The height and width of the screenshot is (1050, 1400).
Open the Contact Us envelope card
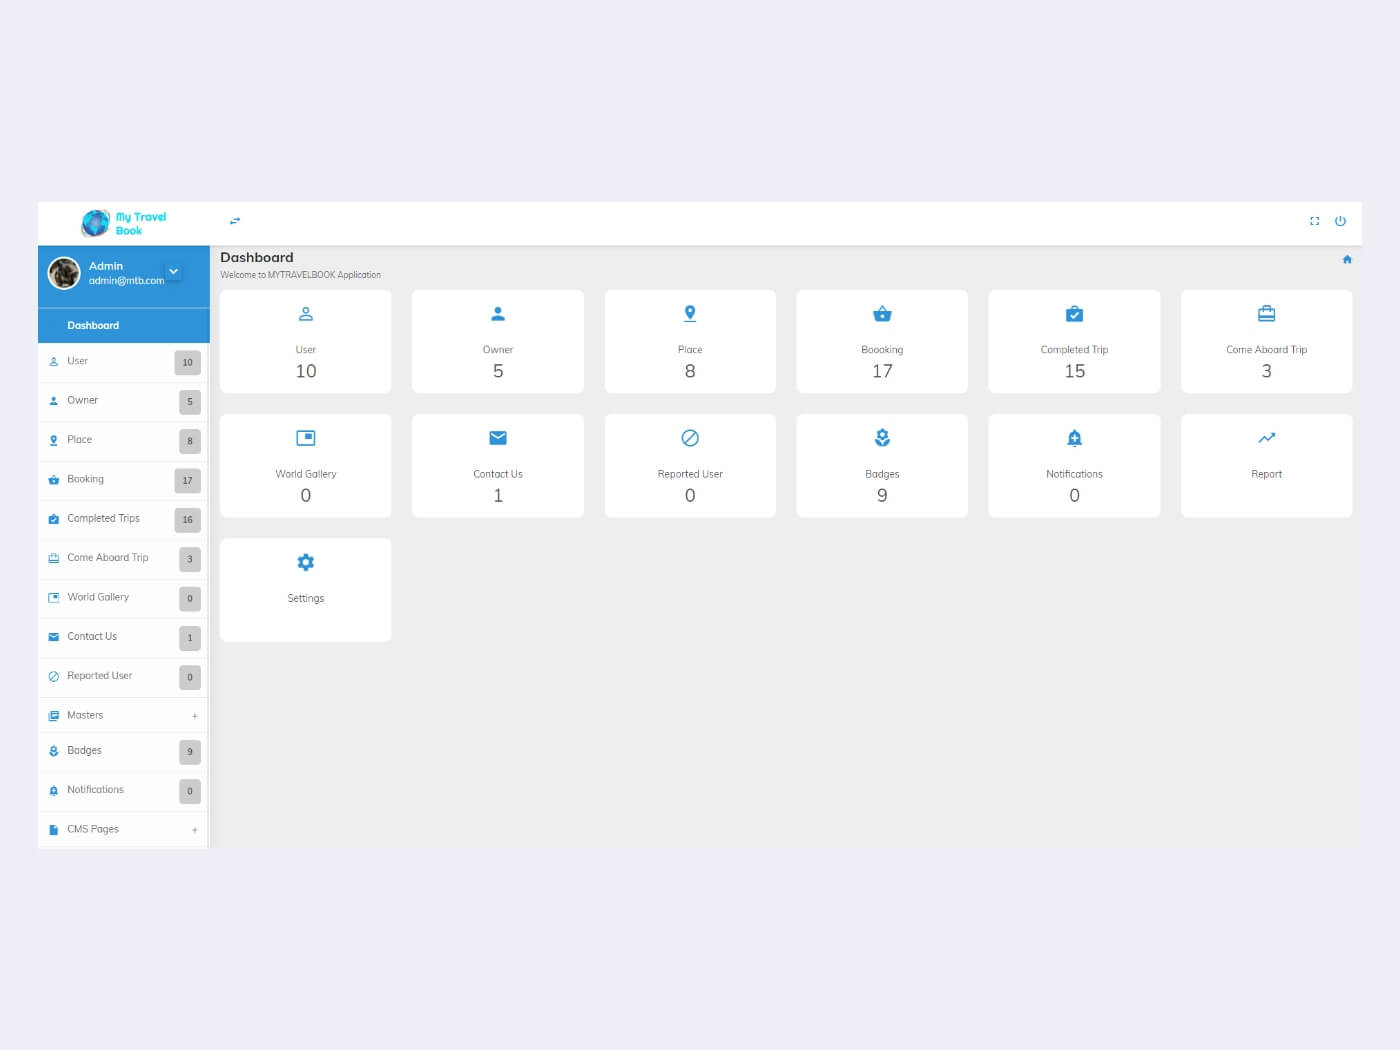pos(498,464)
